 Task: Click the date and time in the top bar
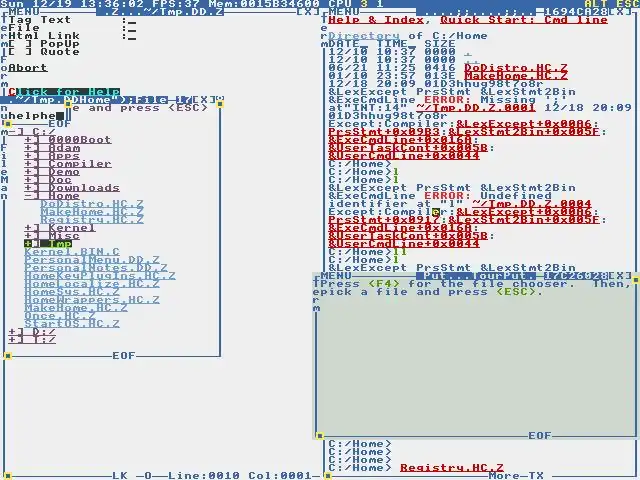(x=72, y=4)
